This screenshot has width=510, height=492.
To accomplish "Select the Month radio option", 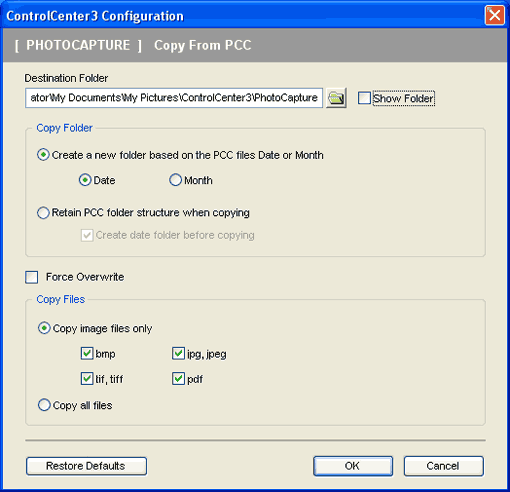I will 175,180.
